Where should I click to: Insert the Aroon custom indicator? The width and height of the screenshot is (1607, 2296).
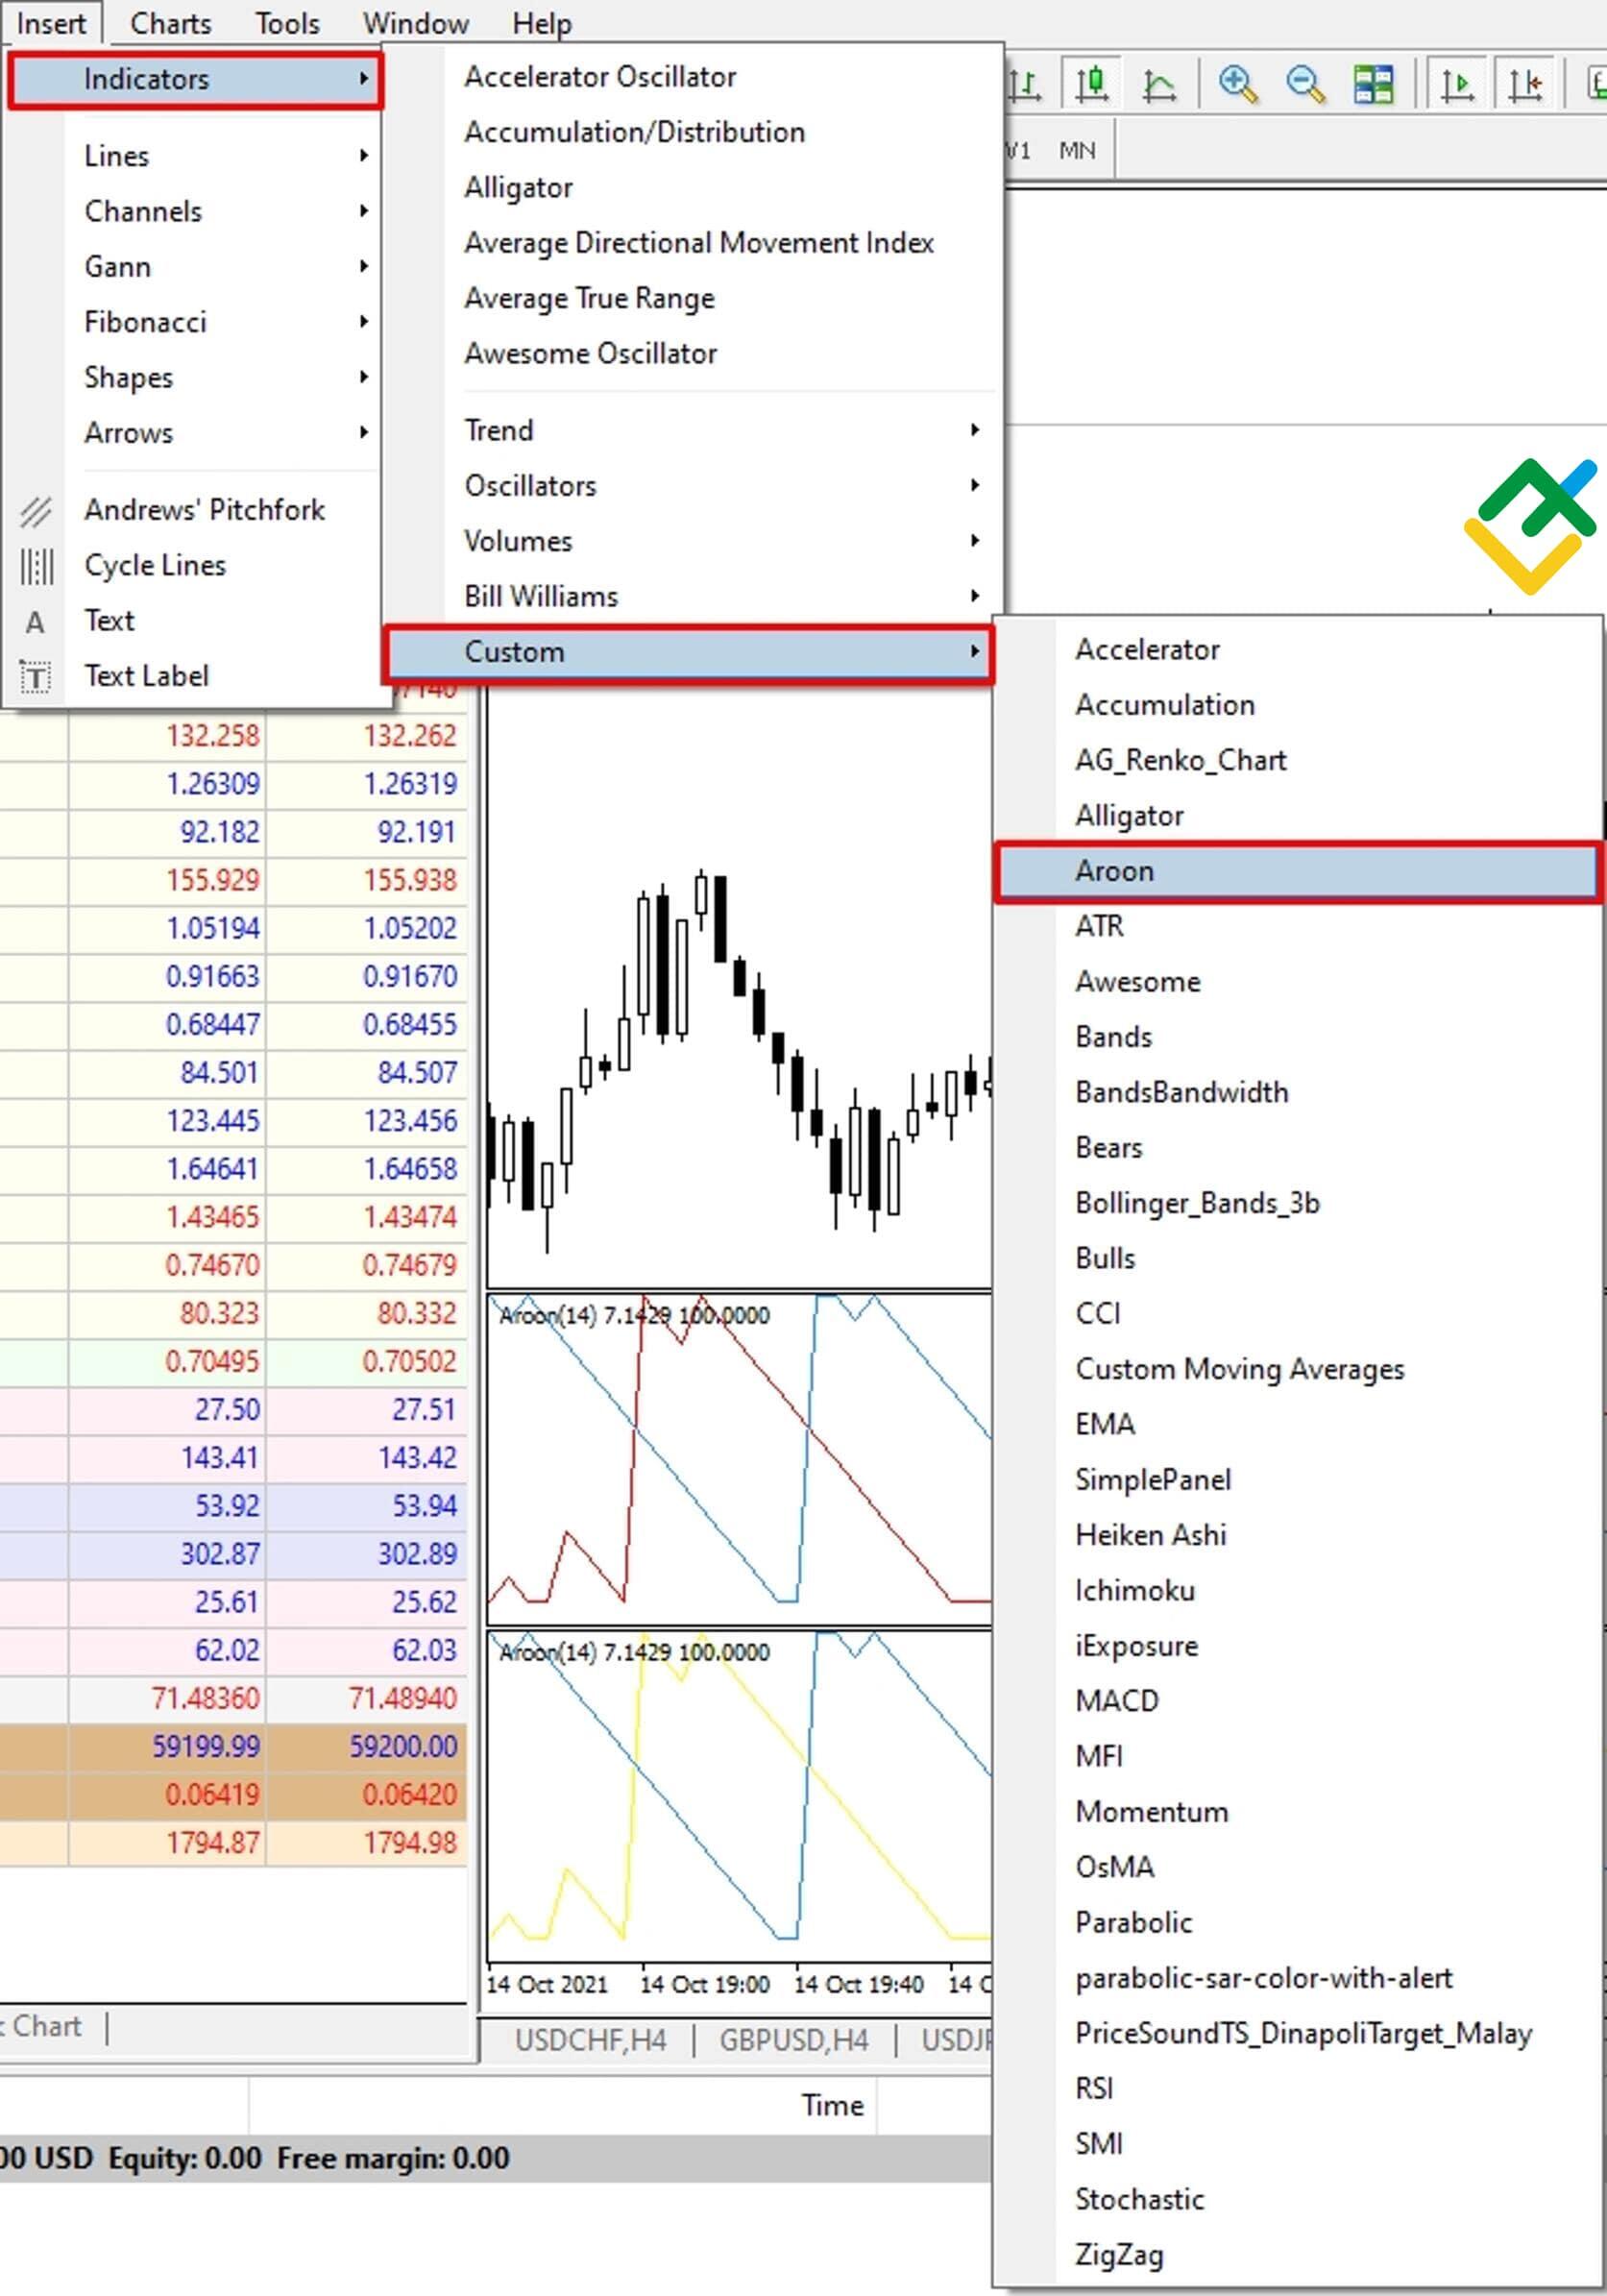click(x=1114, y=871)
